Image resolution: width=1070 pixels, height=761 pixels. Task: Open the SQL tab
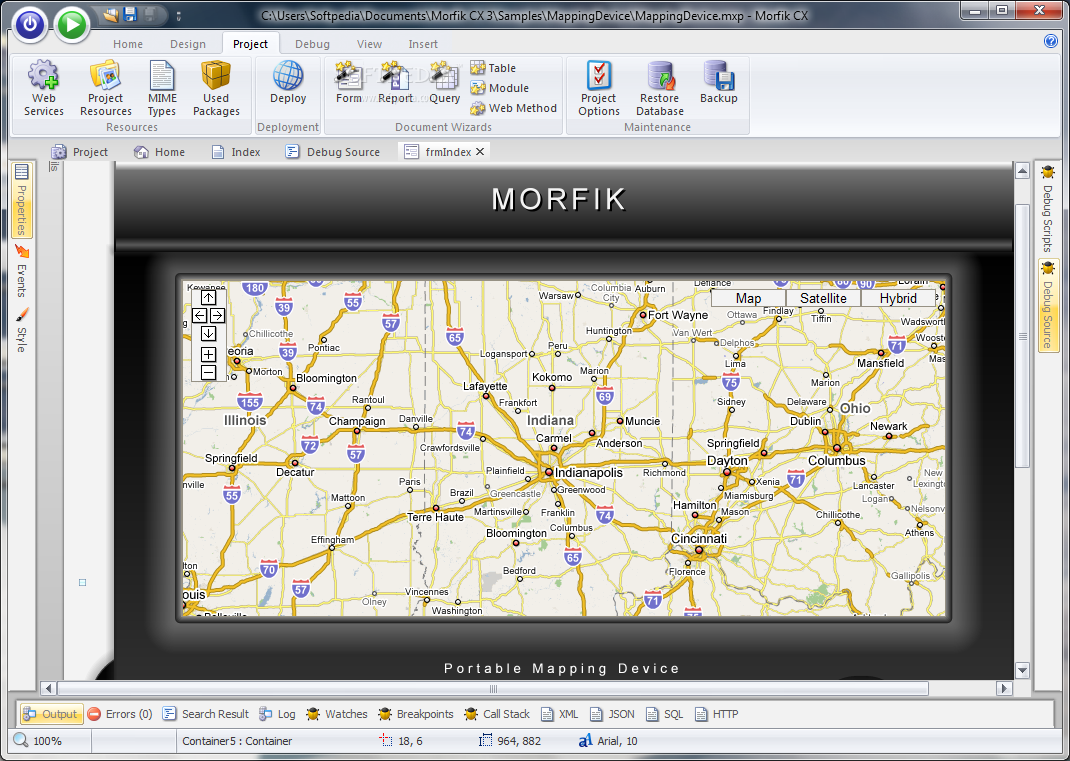(664, 714)
